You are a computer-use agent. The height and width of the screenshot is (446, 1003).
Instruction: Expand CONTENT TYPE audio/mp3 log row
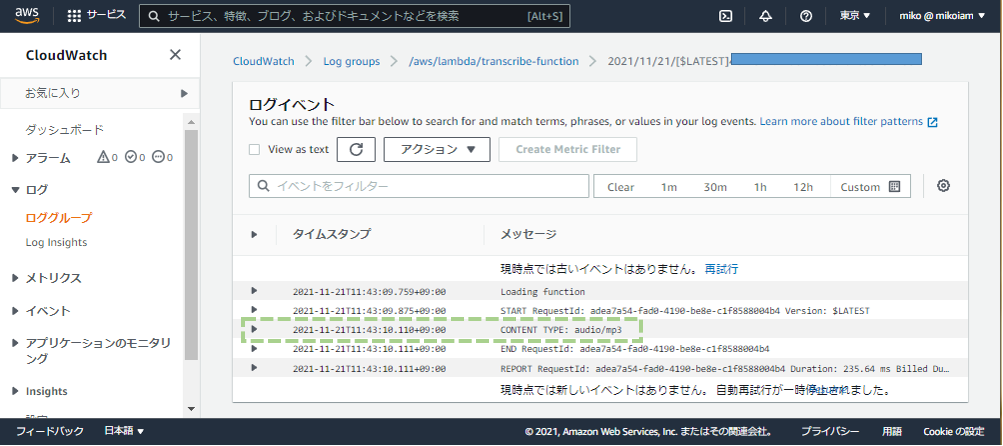[254, 329]
